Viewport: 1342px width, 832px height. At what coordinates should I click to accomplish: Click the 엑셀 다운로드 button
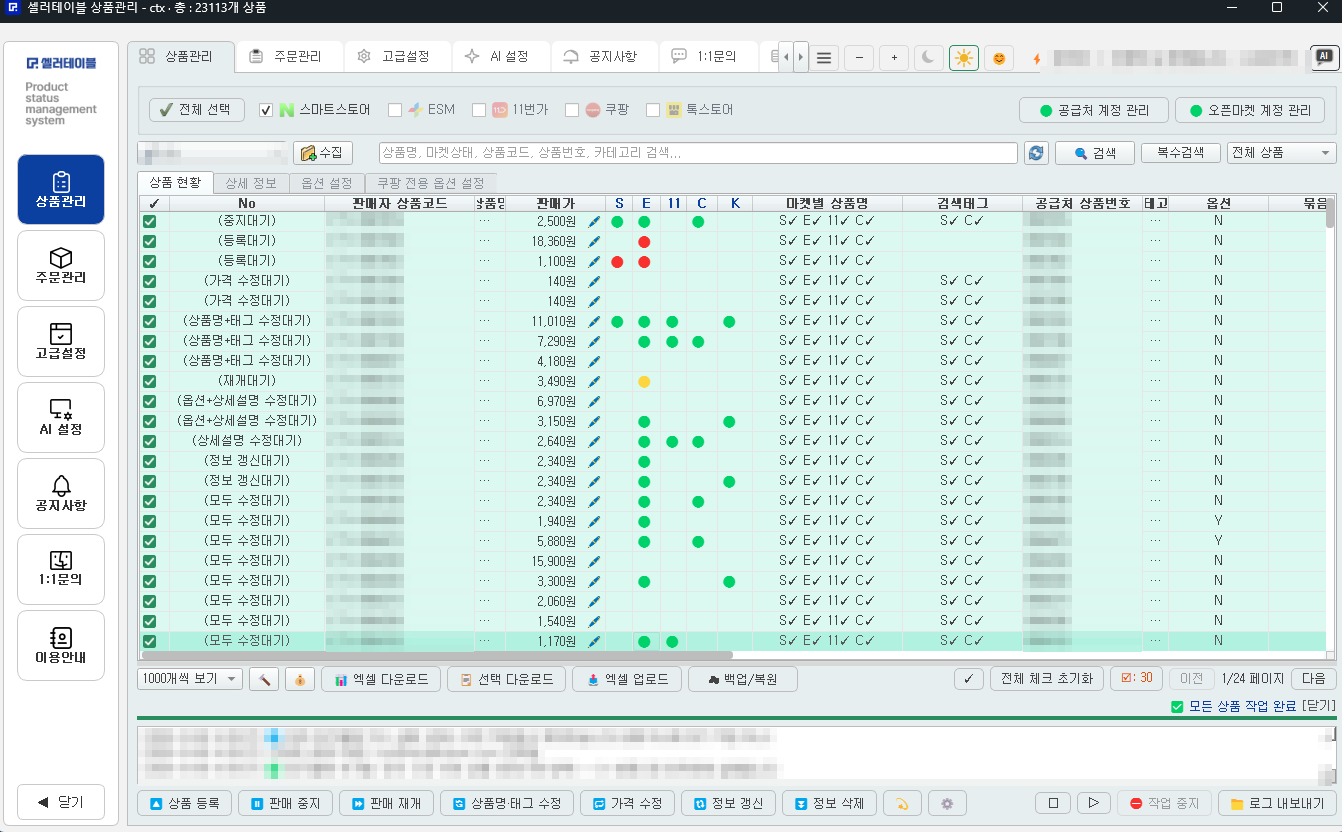pos(381,679)
